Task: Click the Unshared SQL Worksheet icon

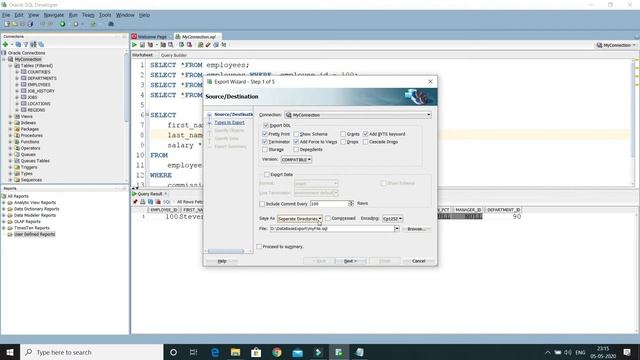Action: click(x=200, y=45)
